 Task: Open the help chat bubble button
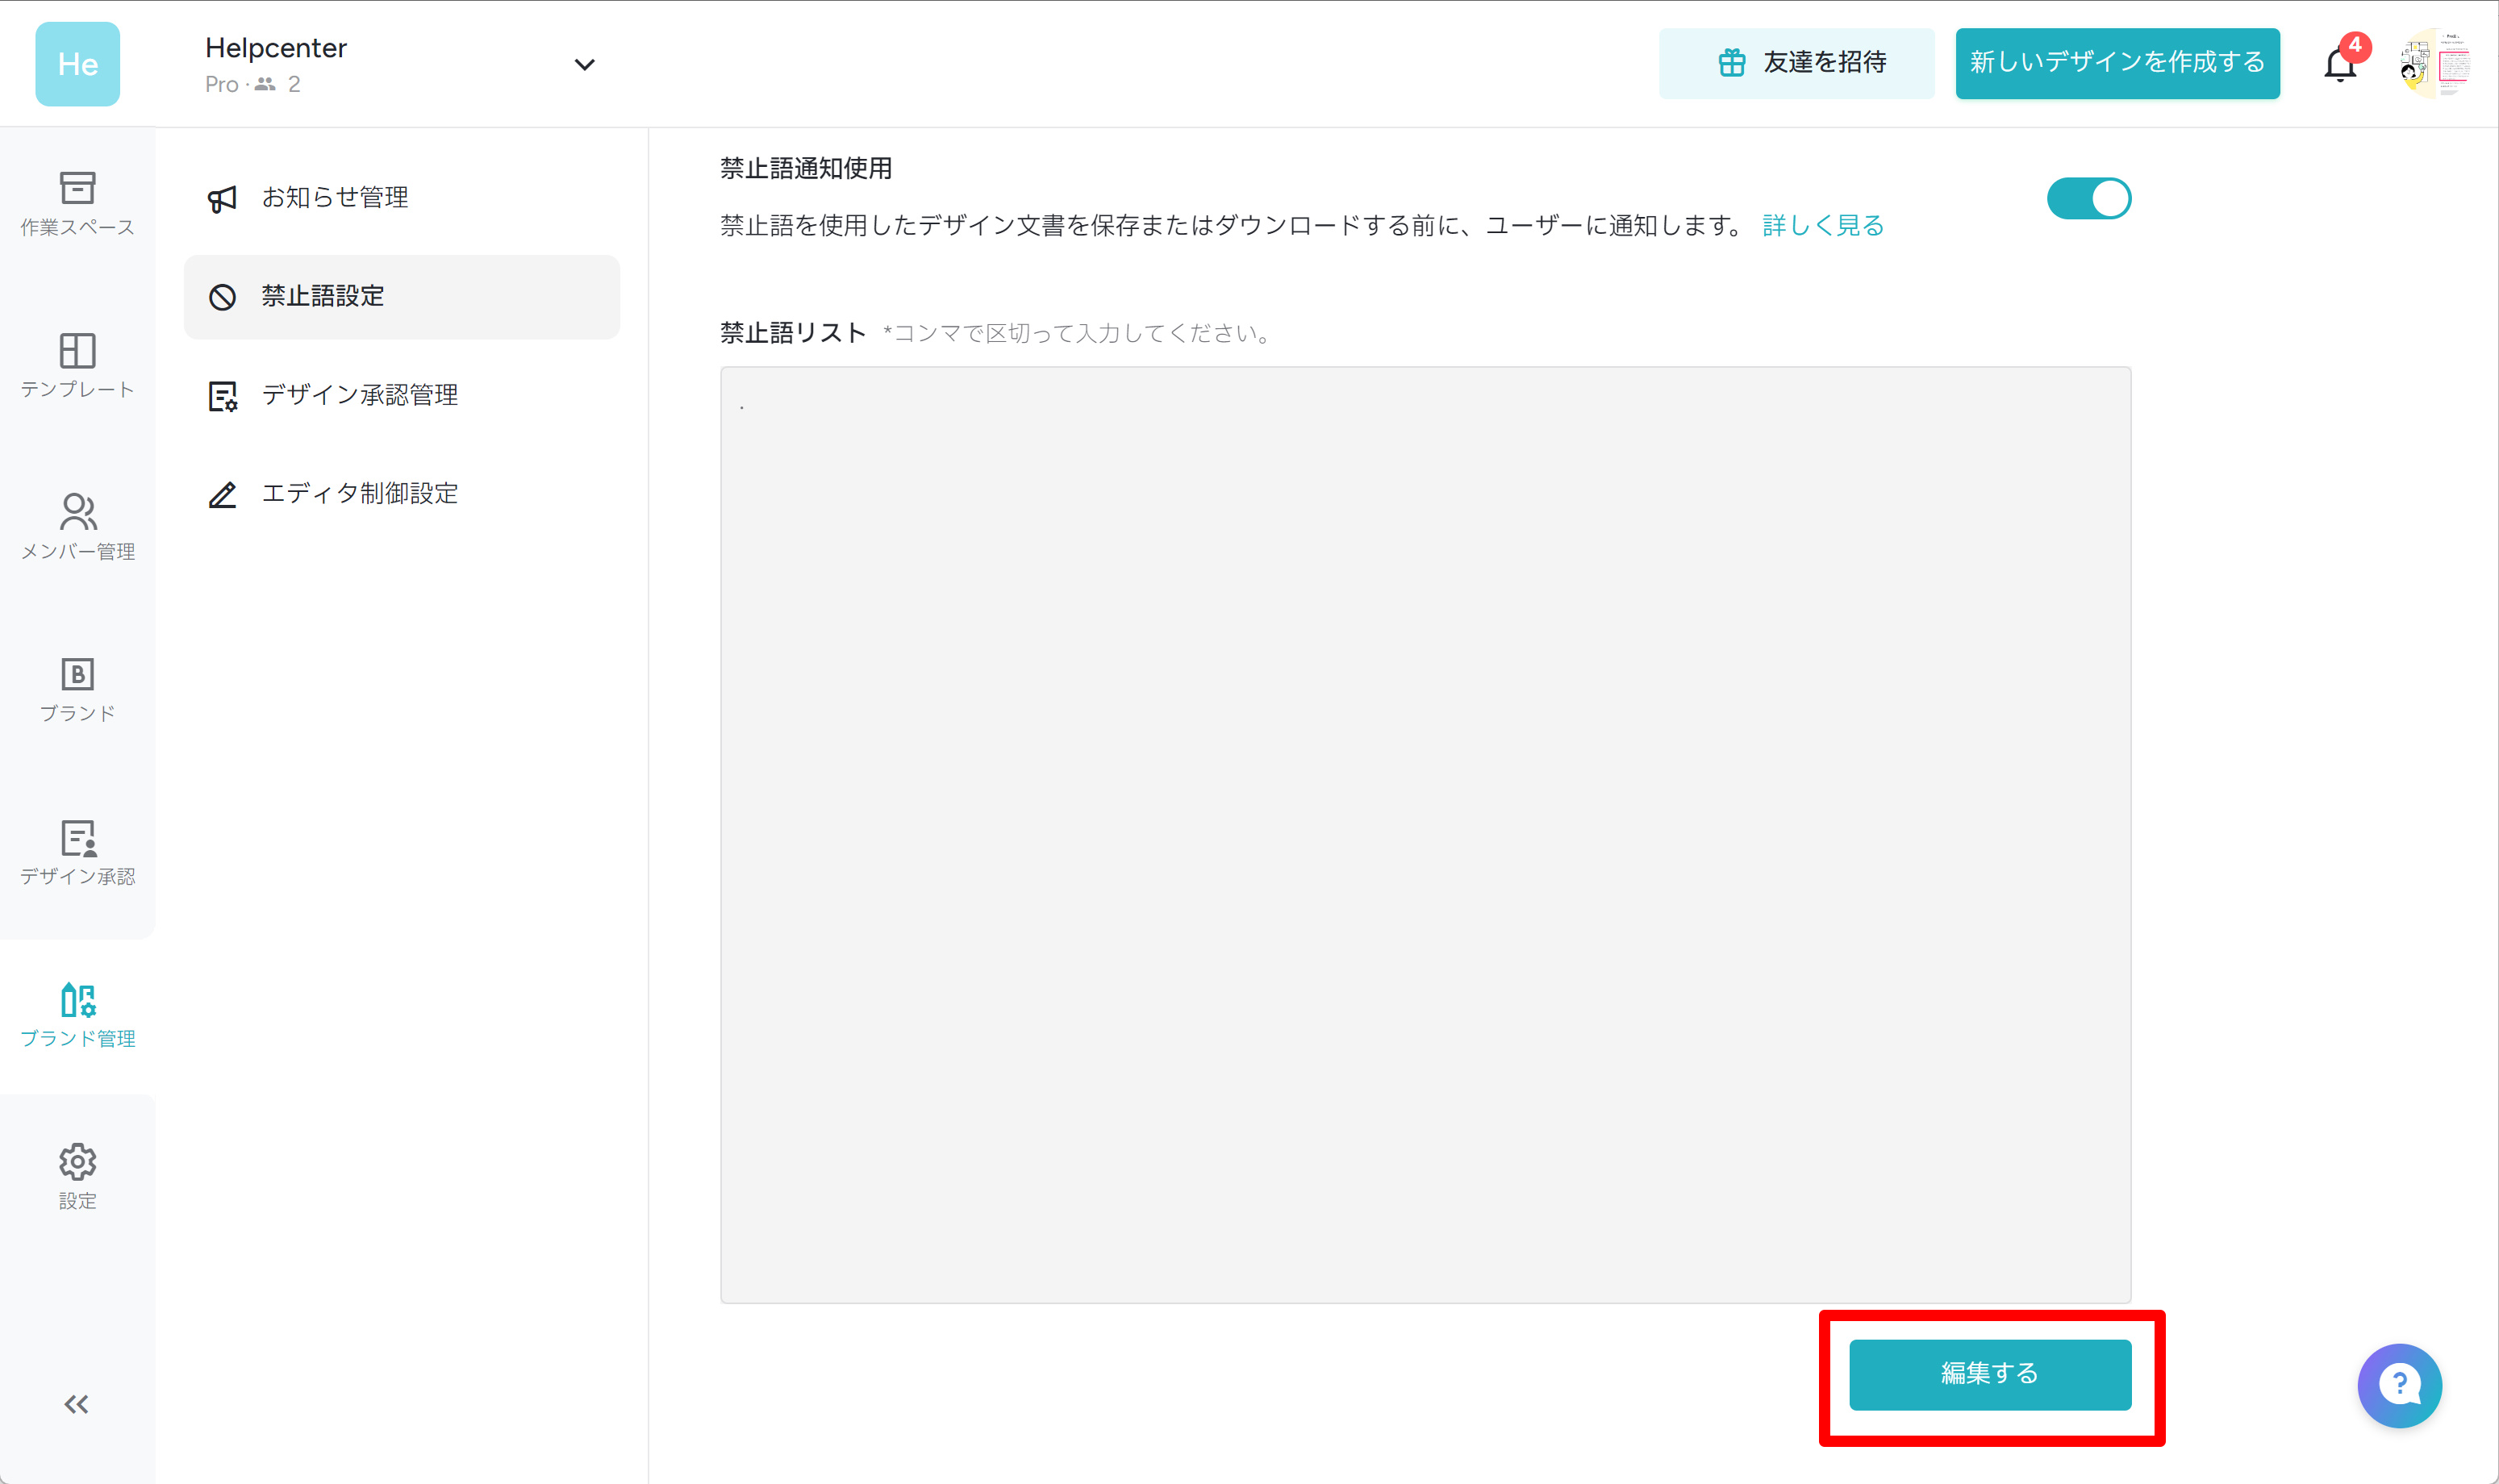(2399, 1385)
